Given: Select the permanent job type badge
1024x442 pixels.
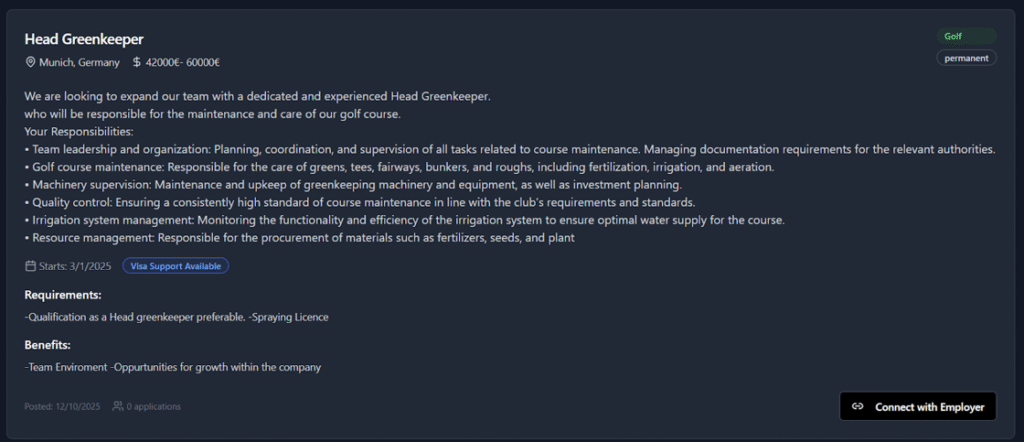Looking at the screenshot, I should pyautogui.click(x=966, y=58).
